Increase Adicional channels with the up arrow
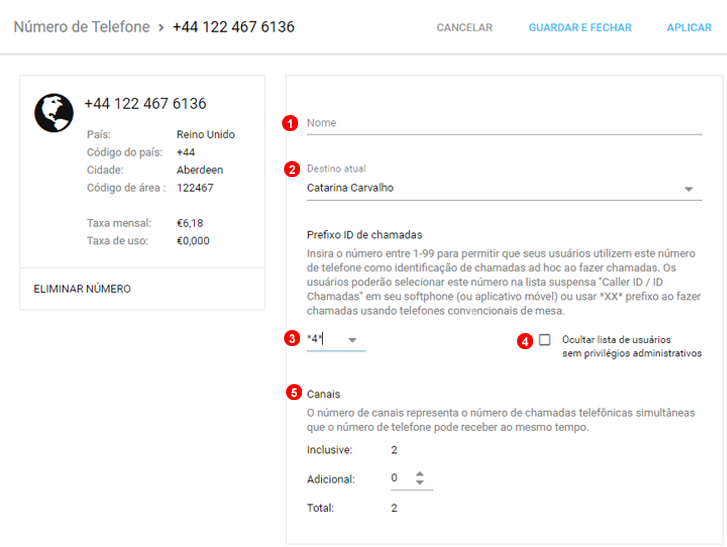The image size is (727, 547). point(420,473)
